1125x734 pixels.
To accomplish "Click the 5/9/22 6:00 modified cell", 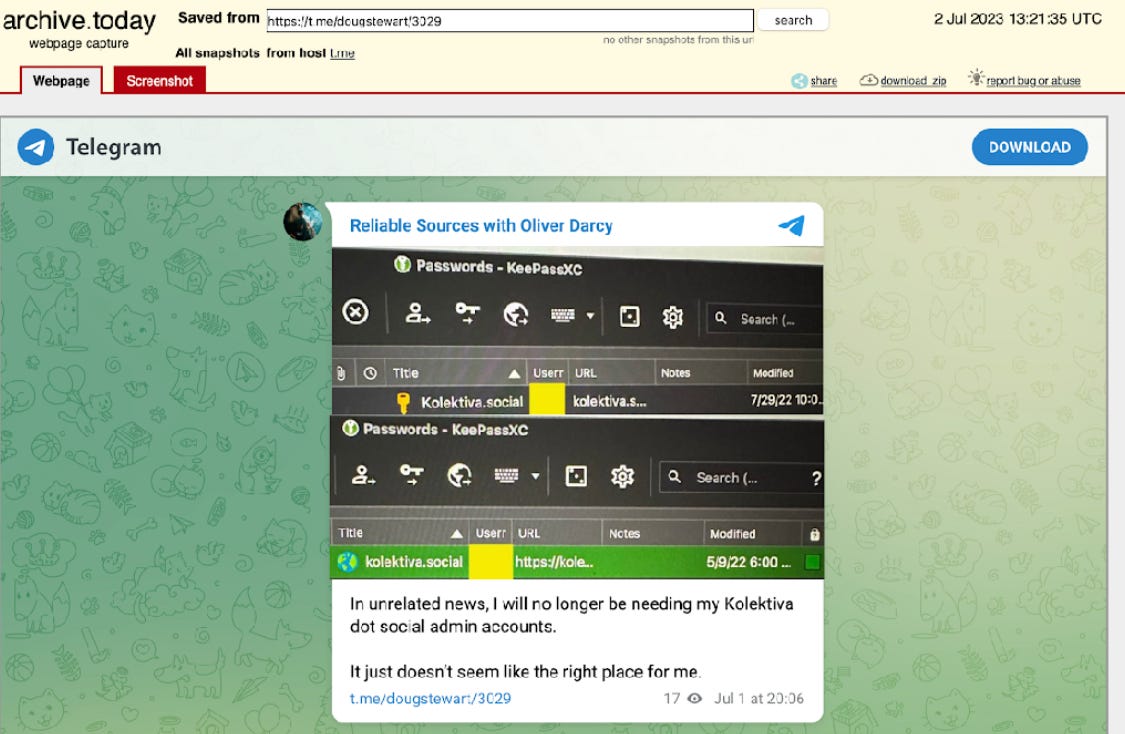I will pyautogui.click(x=748, y=563).
